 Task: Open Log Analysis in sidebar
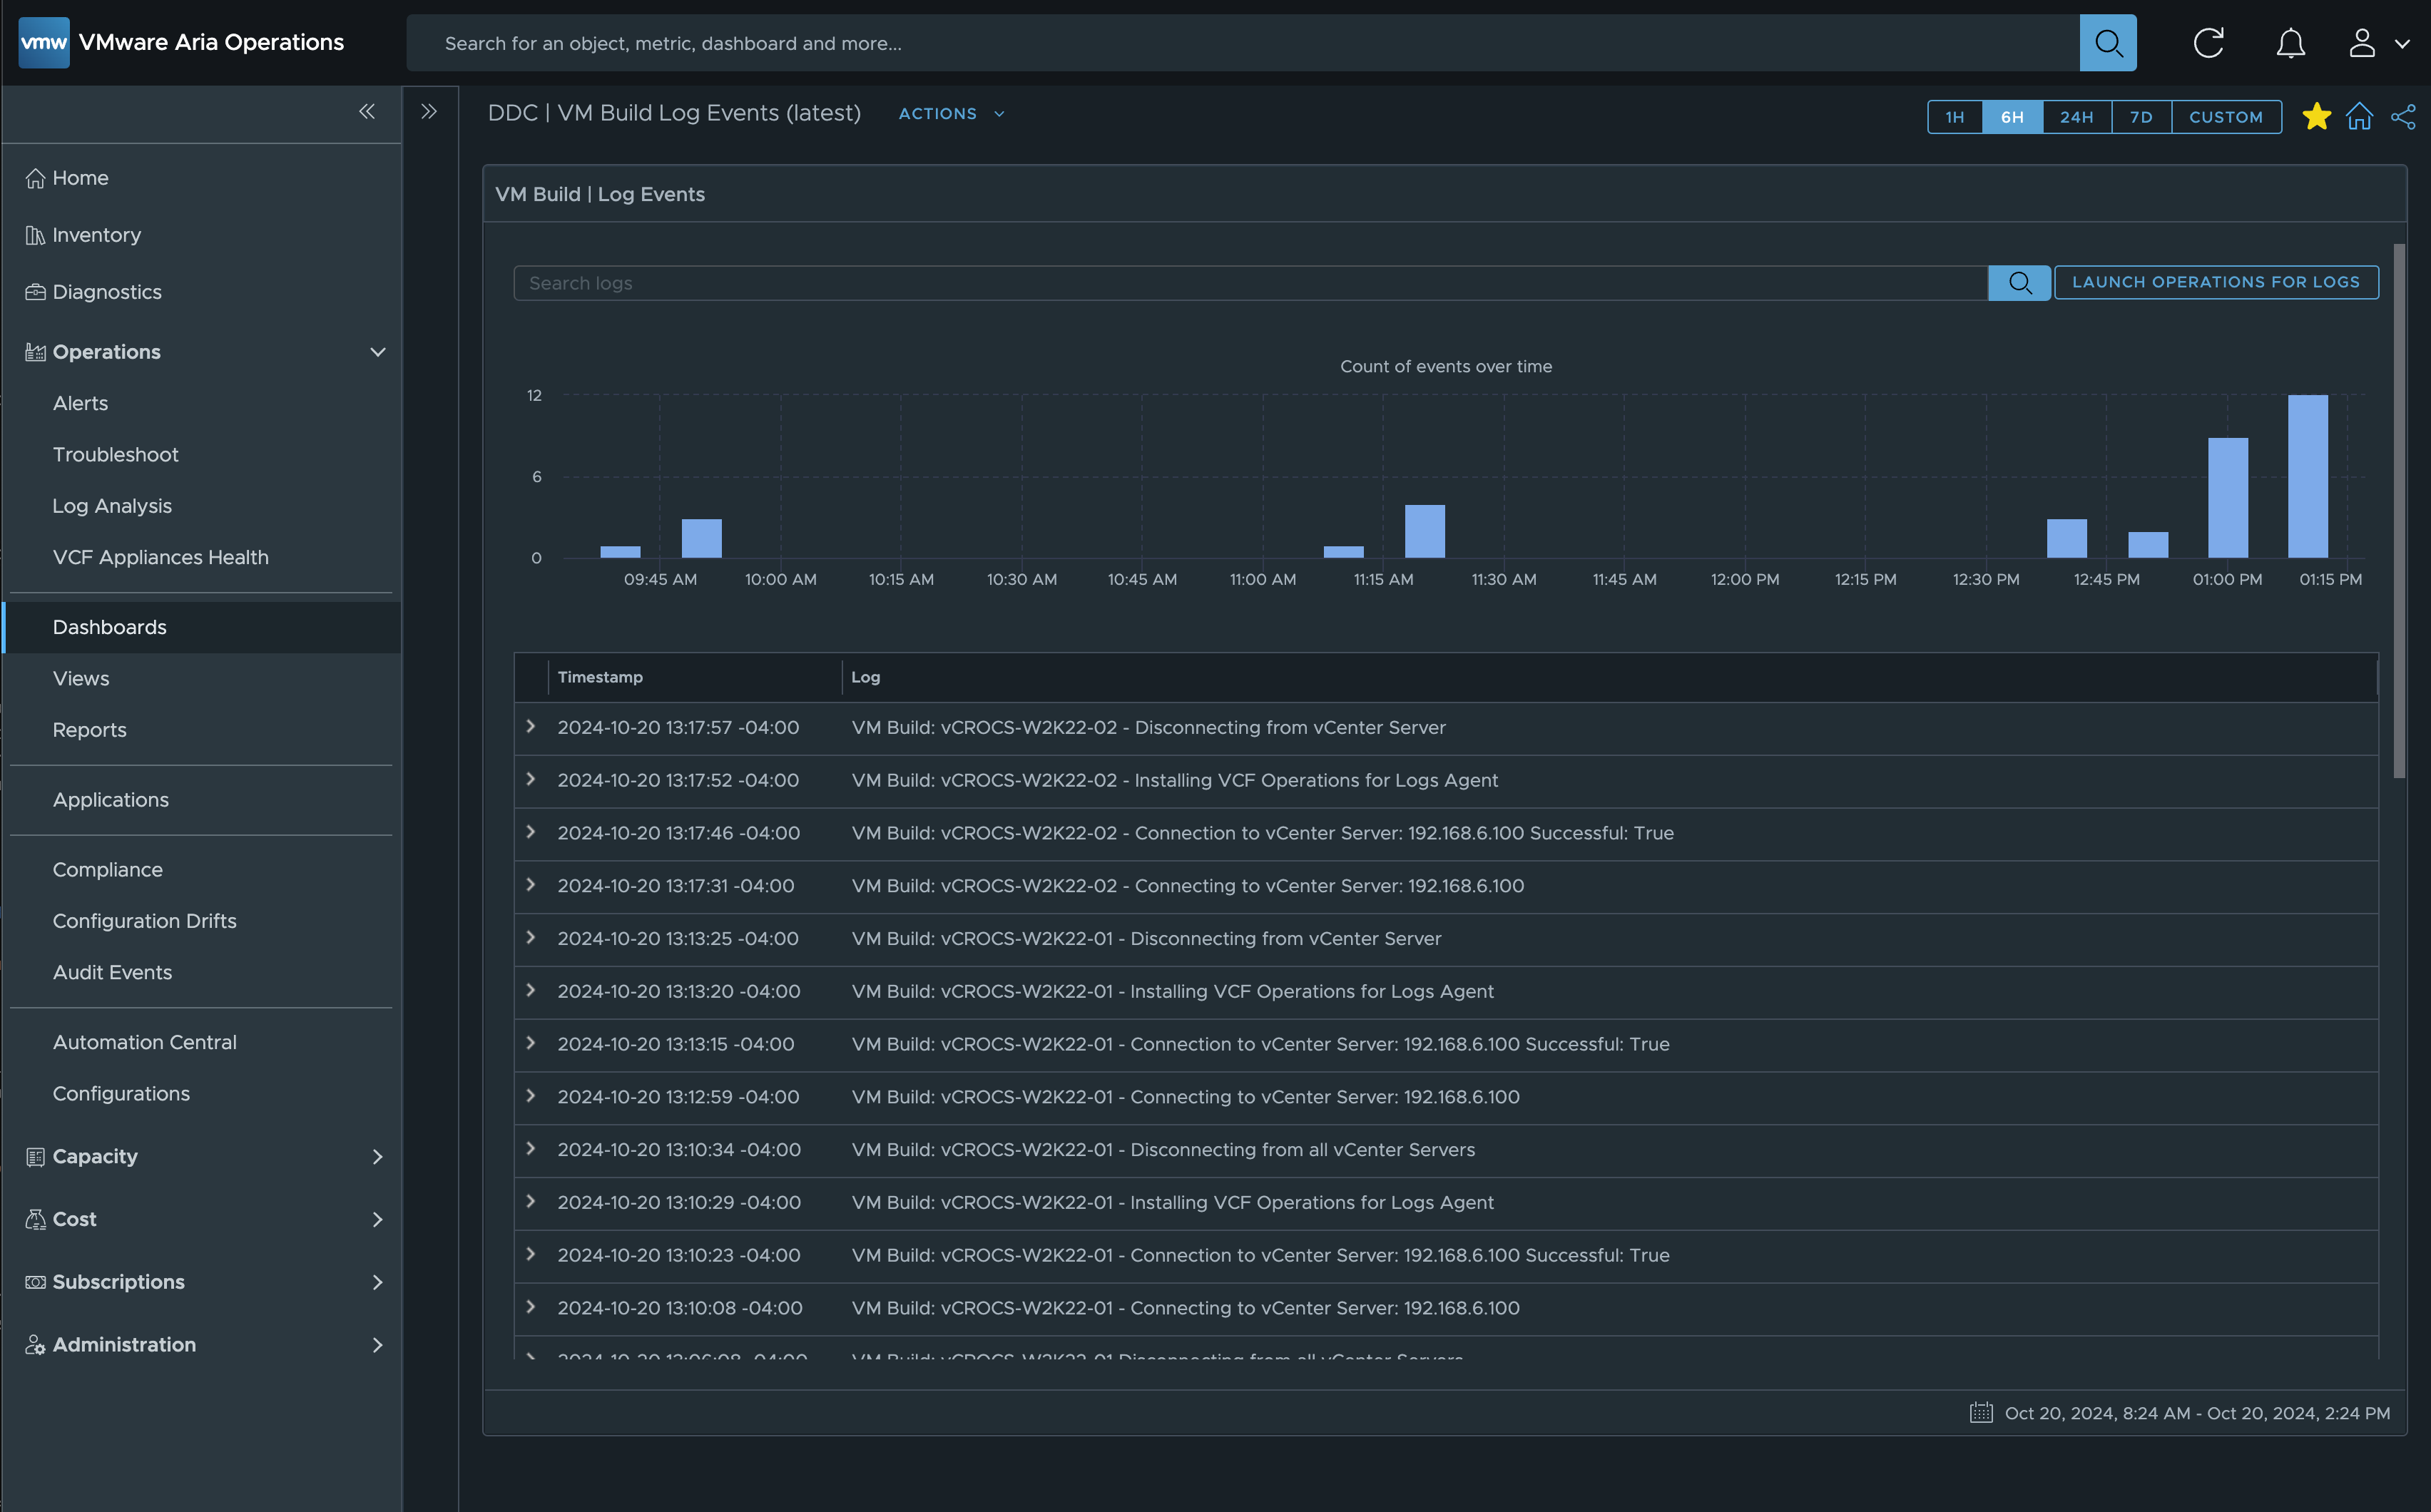[112, 506]
